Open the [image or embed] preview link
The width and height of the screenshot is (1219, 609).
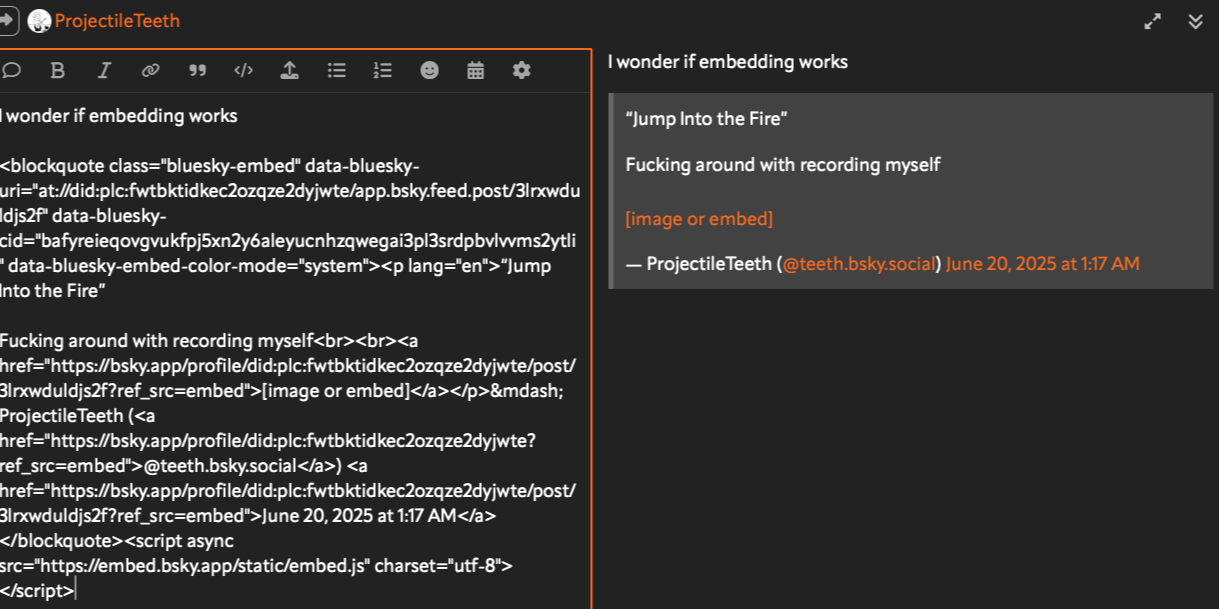click(x=699, y=218)
